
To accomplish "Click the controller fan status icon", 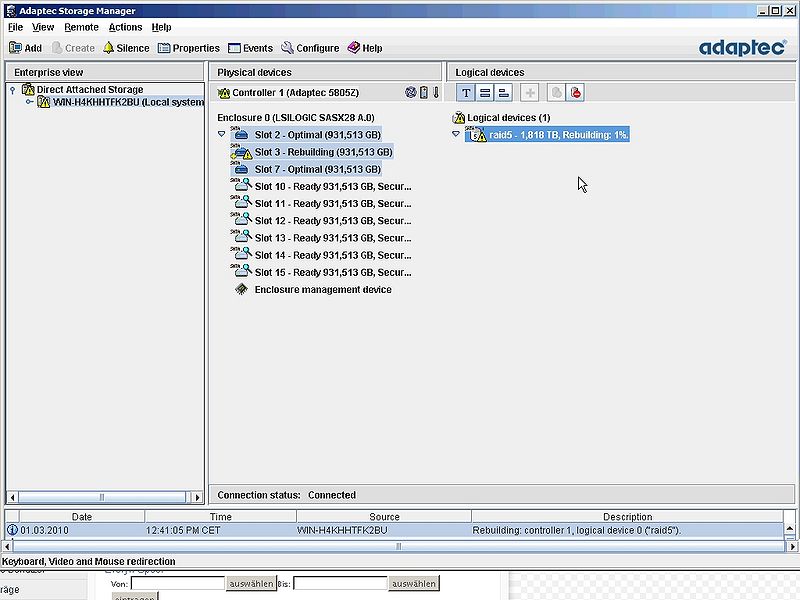I will pyautogui.click(x=411, y=92).
